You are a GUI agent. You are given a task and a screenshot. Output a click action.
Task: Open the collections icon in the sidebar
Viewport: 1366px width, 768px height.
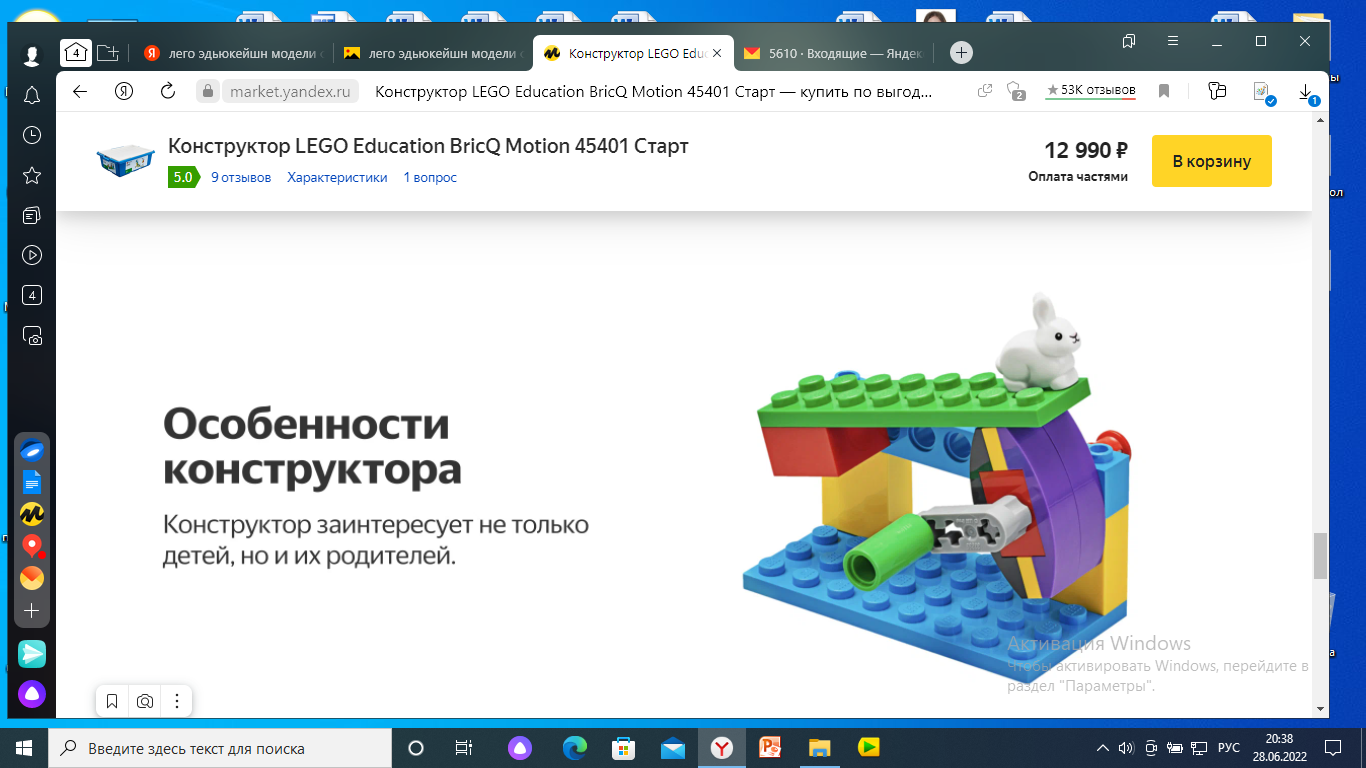coord(32,215)
